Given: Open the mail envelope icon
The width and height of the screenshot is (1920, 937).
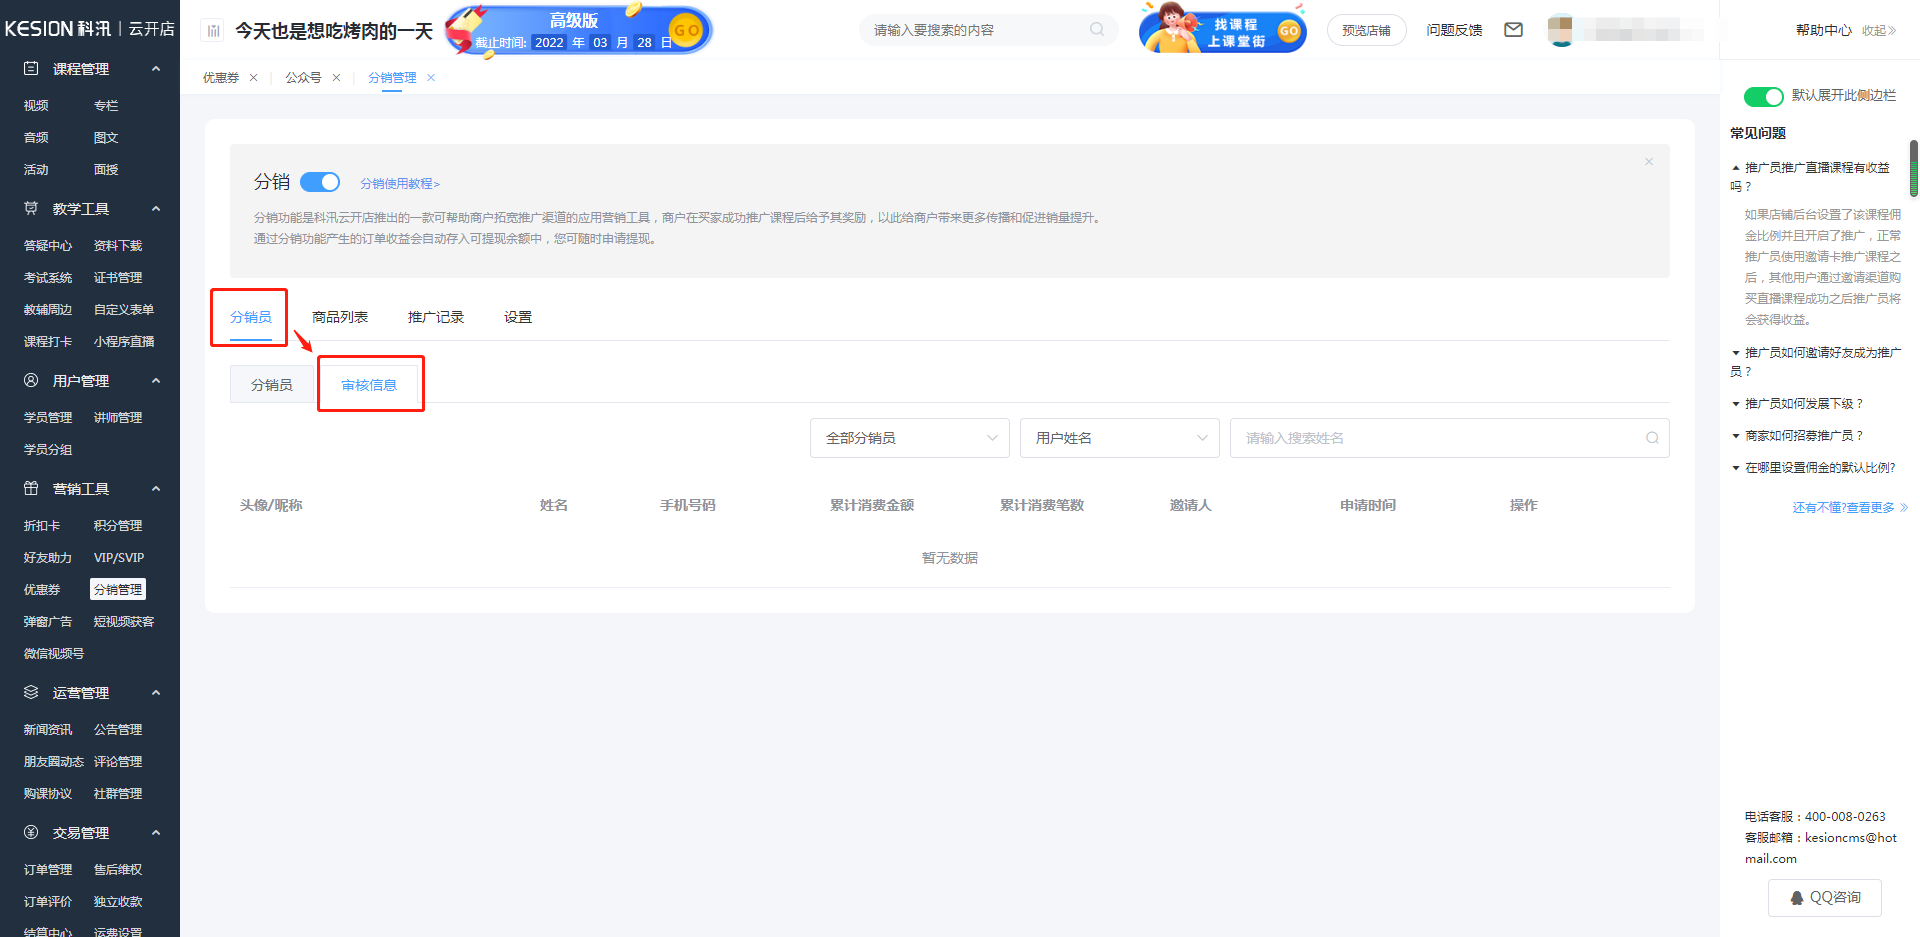Looking at the screenshot, I should point(1514,30).
